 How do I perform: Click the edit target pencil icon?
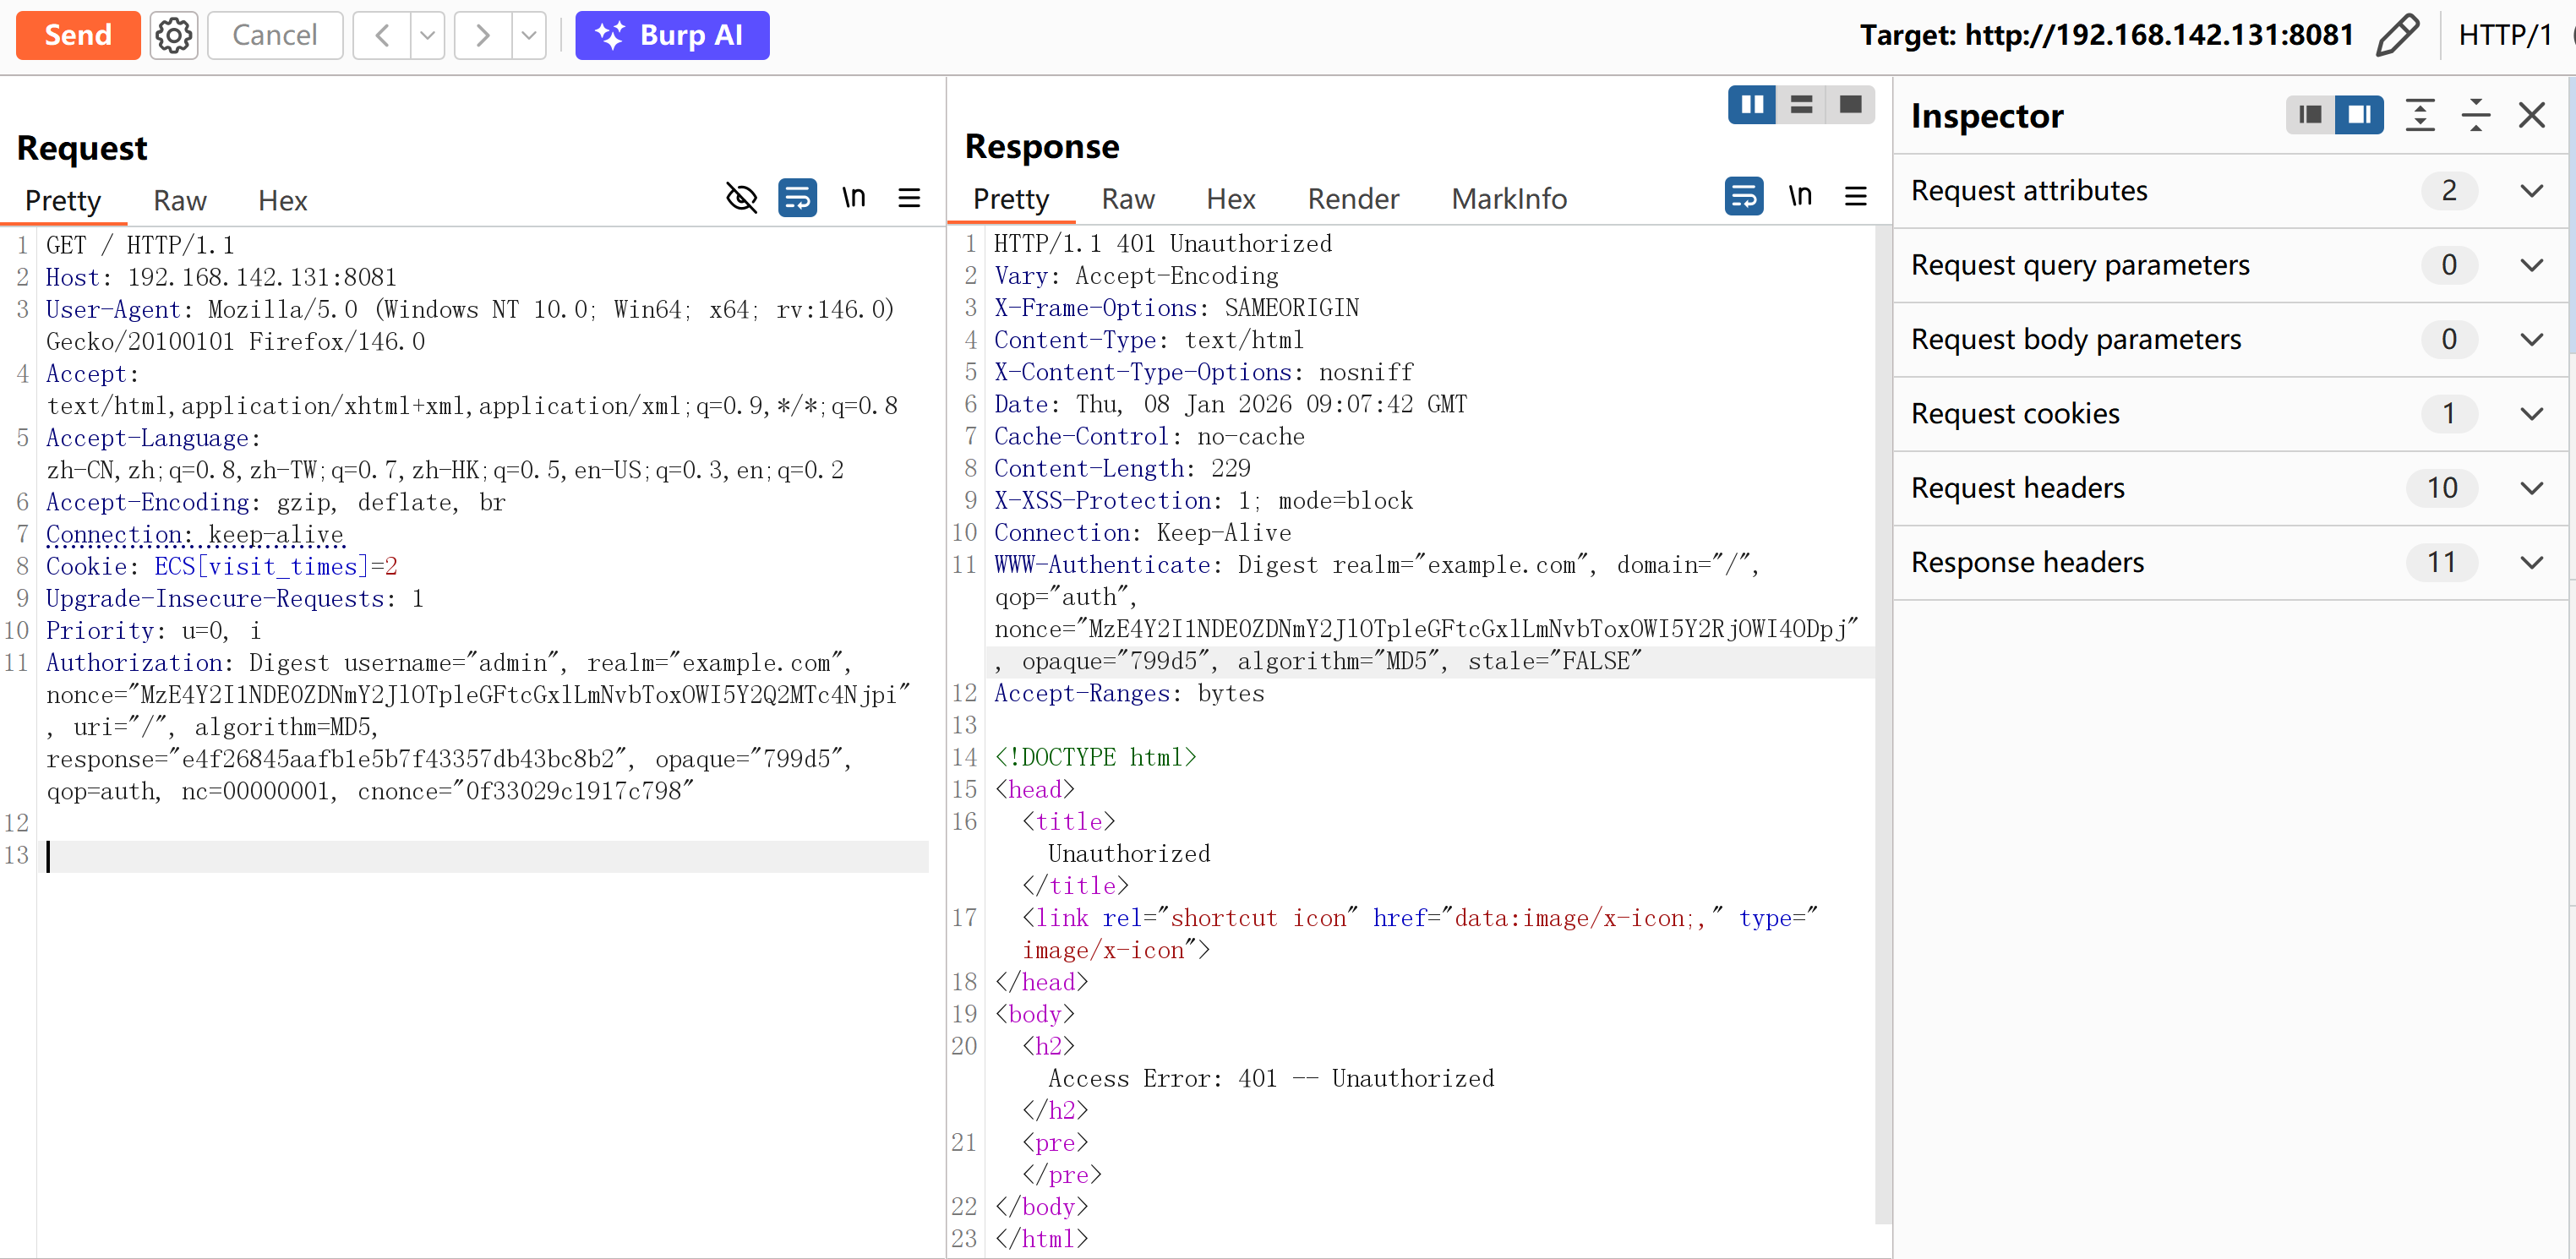tap(2397, 36)
